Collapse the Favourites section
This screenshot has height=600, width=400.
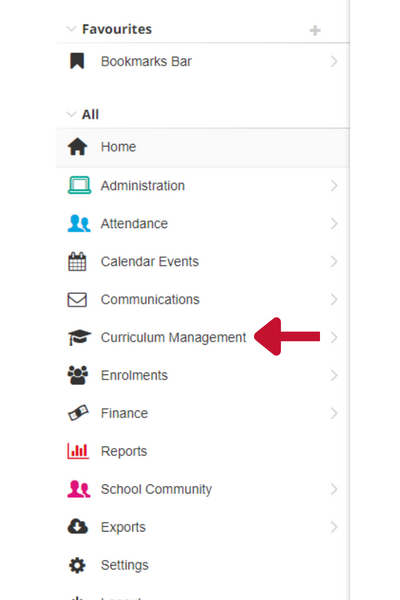(71, 29)
